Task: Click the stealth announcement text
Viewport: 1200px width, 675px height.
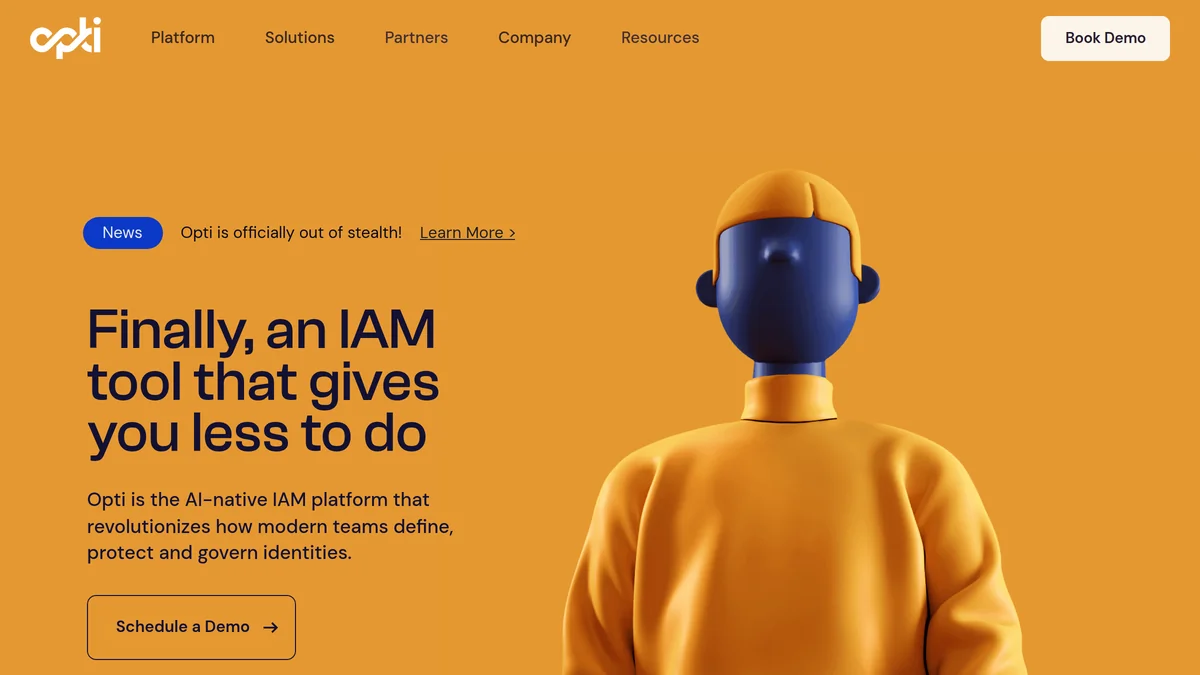Action: pos(291,232)
